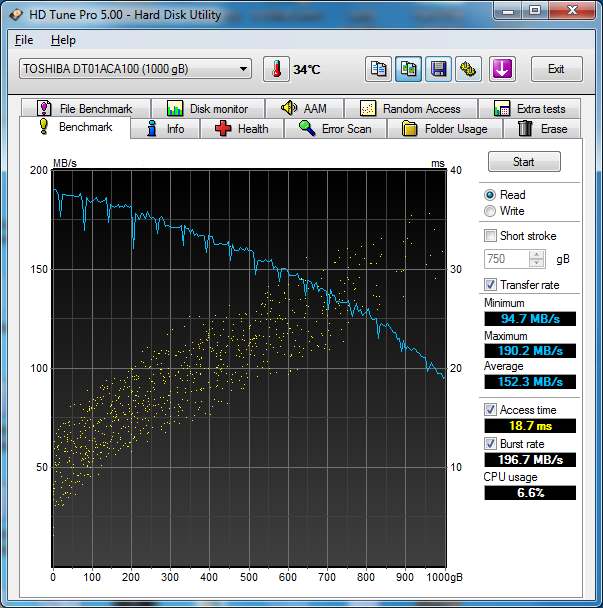Copy benchmark info to clipboard icon
The width and height of the screenshot is (603, 608).
tap(379, 69)
